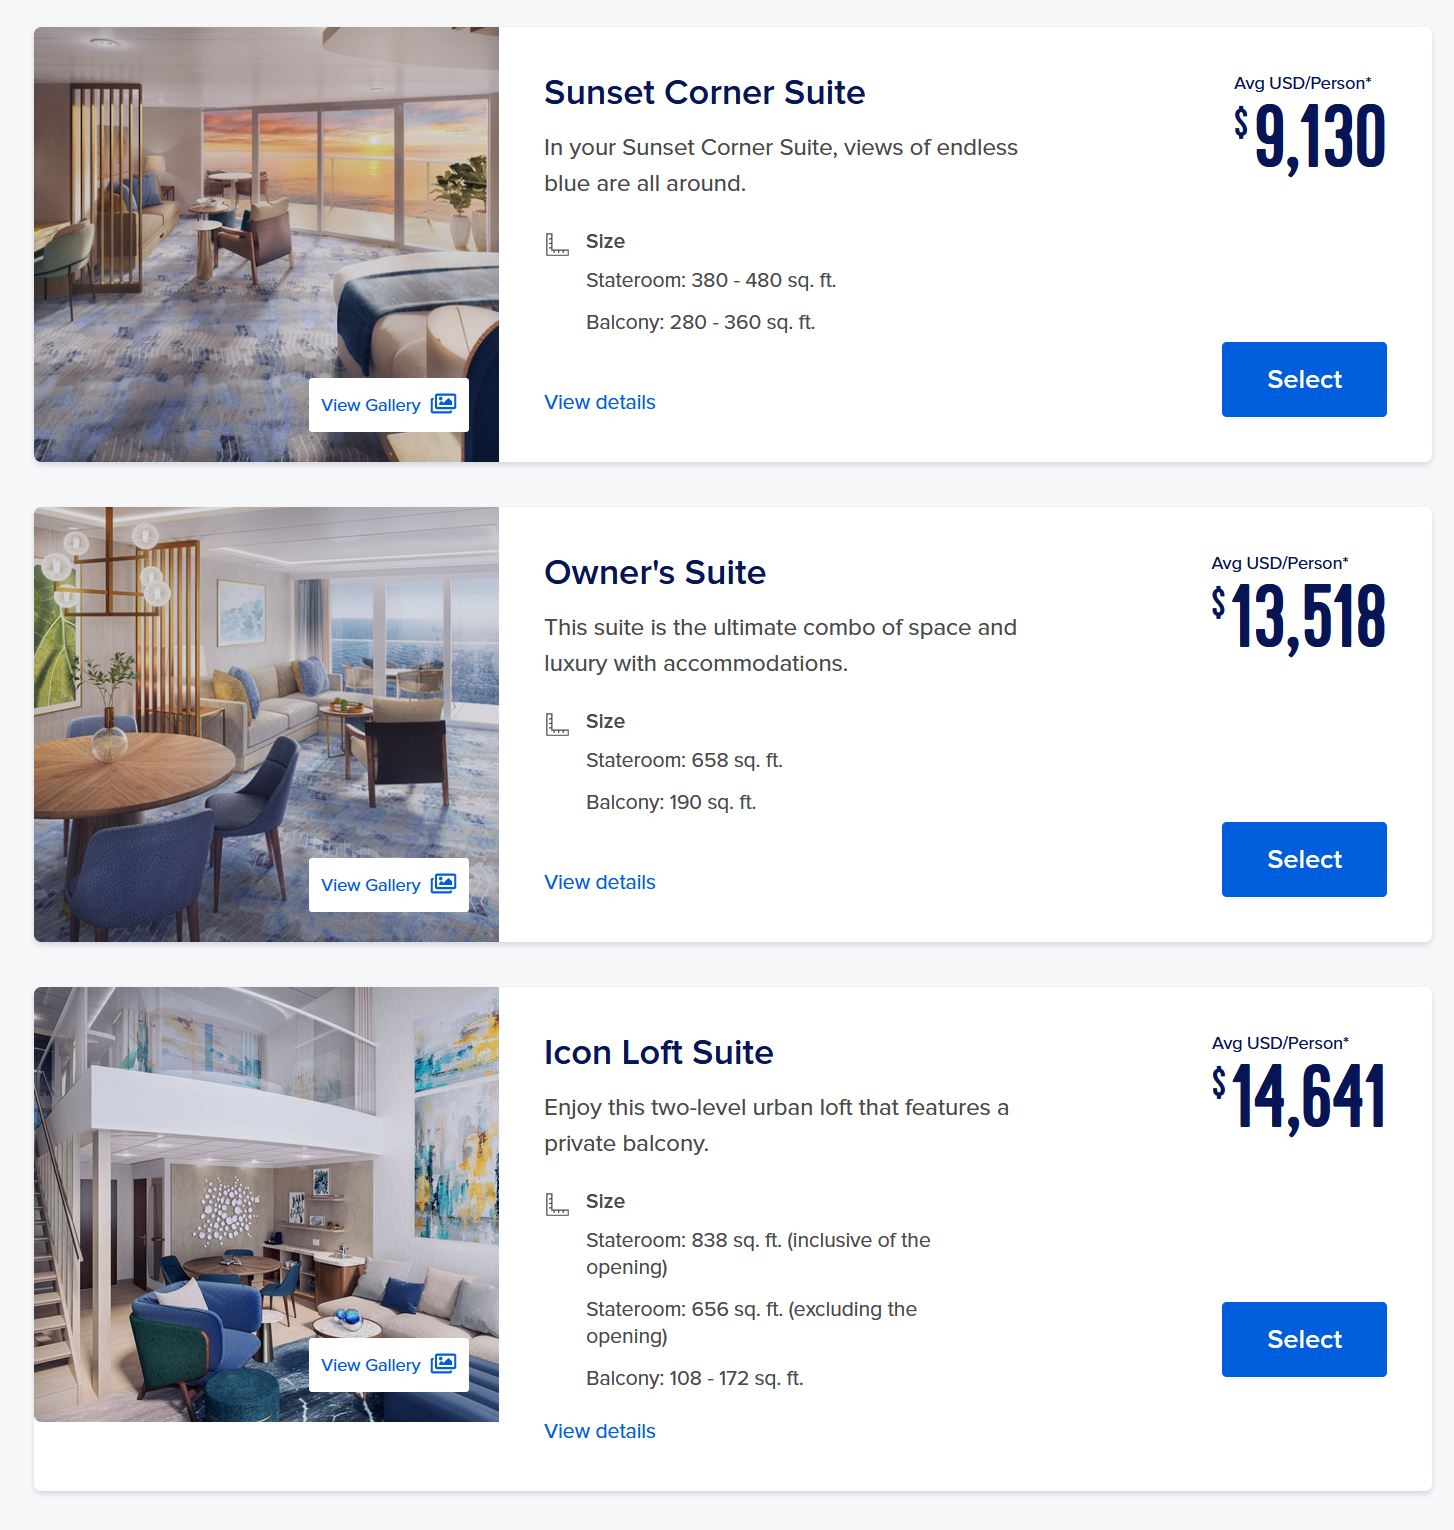
Task: Click the Sunset Corner Suite room photo
Action: tap(266, 244)
